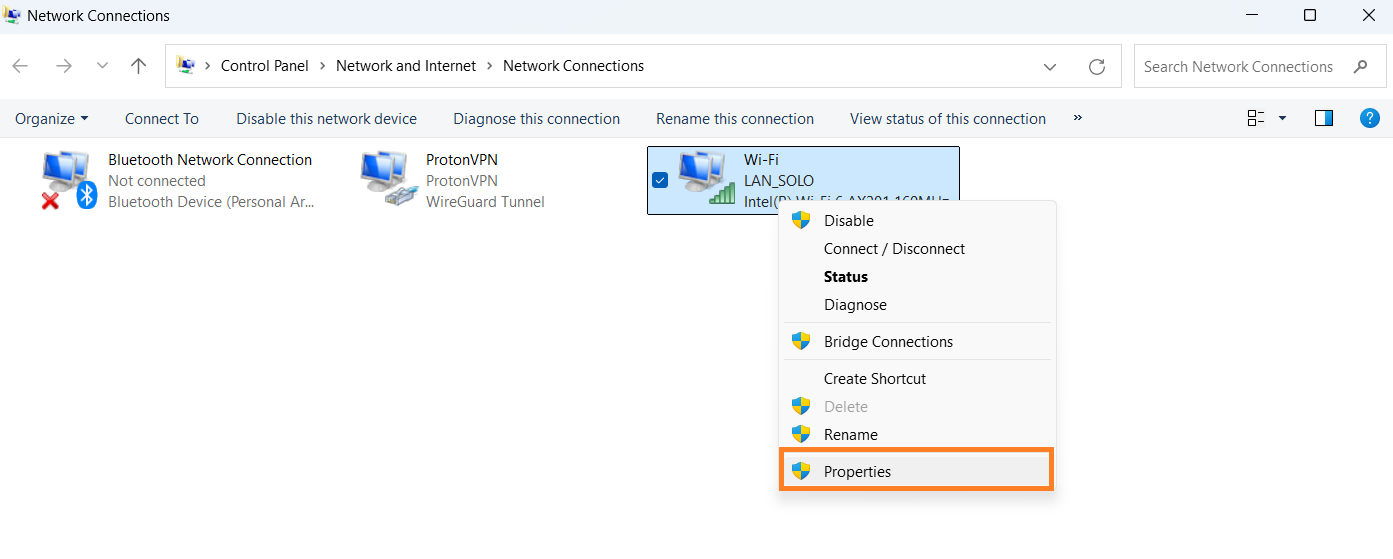Expand the Organize dropdown menu
Image resolution: width=1393 pixels, height=559 pixels.
[x=51, y=118]
